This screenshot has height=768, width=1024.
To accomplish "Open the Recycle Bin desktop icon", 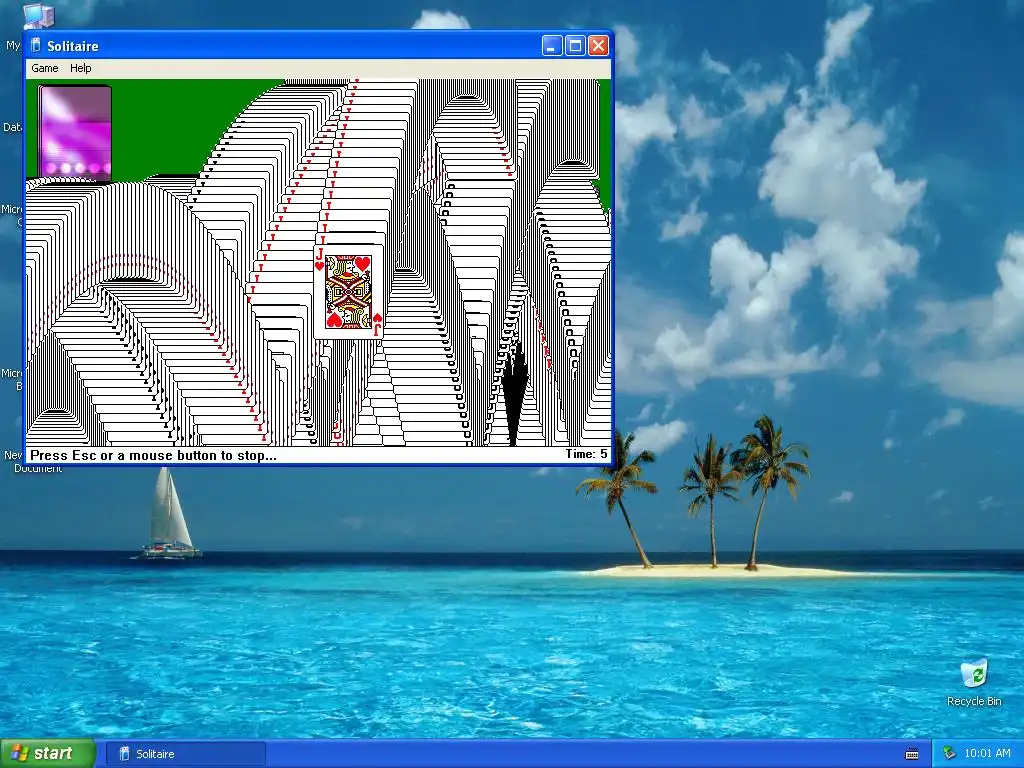I will [974, 683].
